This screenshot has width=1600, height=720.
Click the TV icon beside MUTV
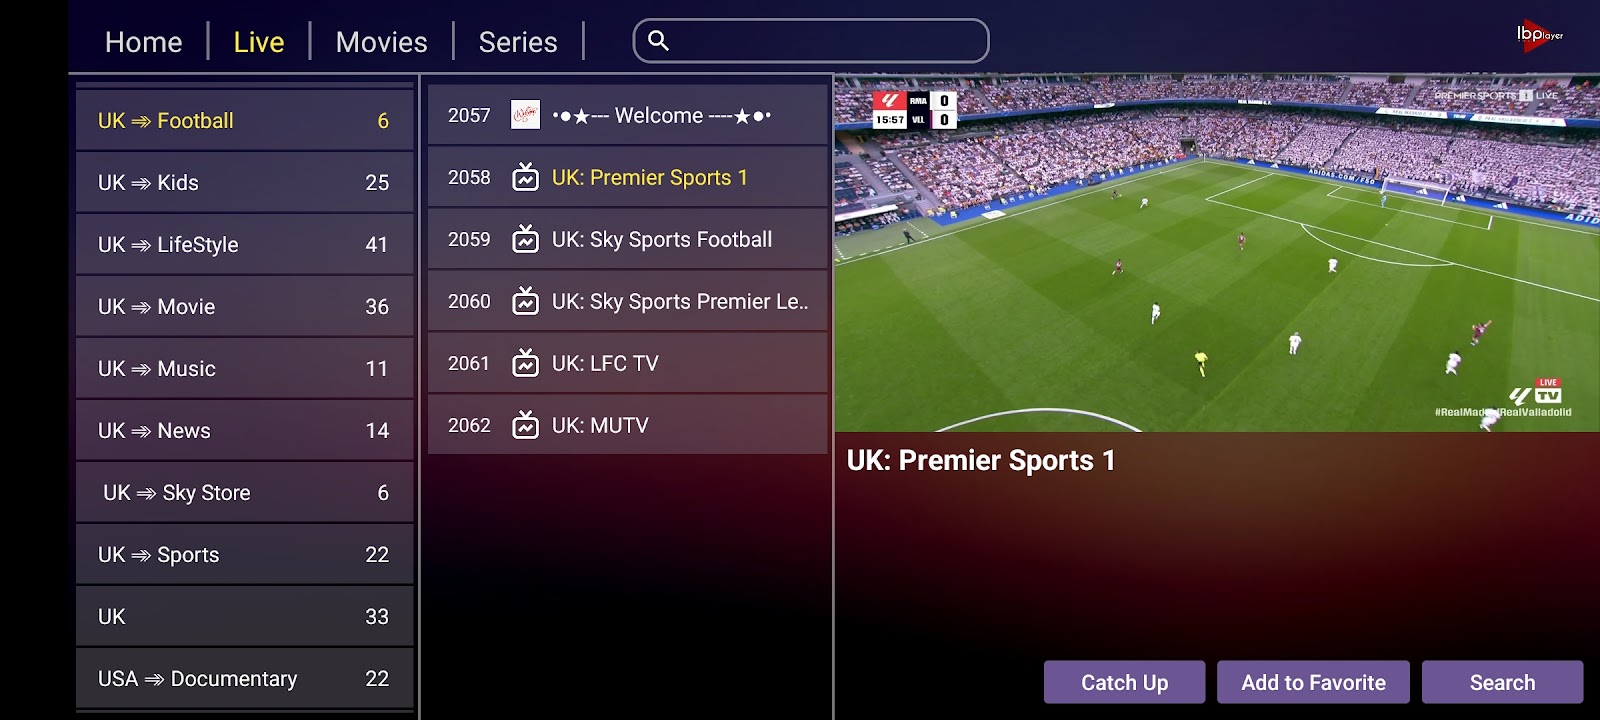pyautogui.click(x=525, y=425)
